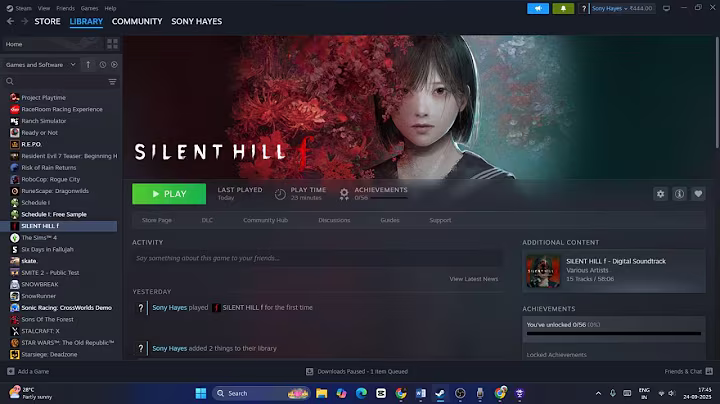
Task: Open the View menu
Action: coord(44,8)
